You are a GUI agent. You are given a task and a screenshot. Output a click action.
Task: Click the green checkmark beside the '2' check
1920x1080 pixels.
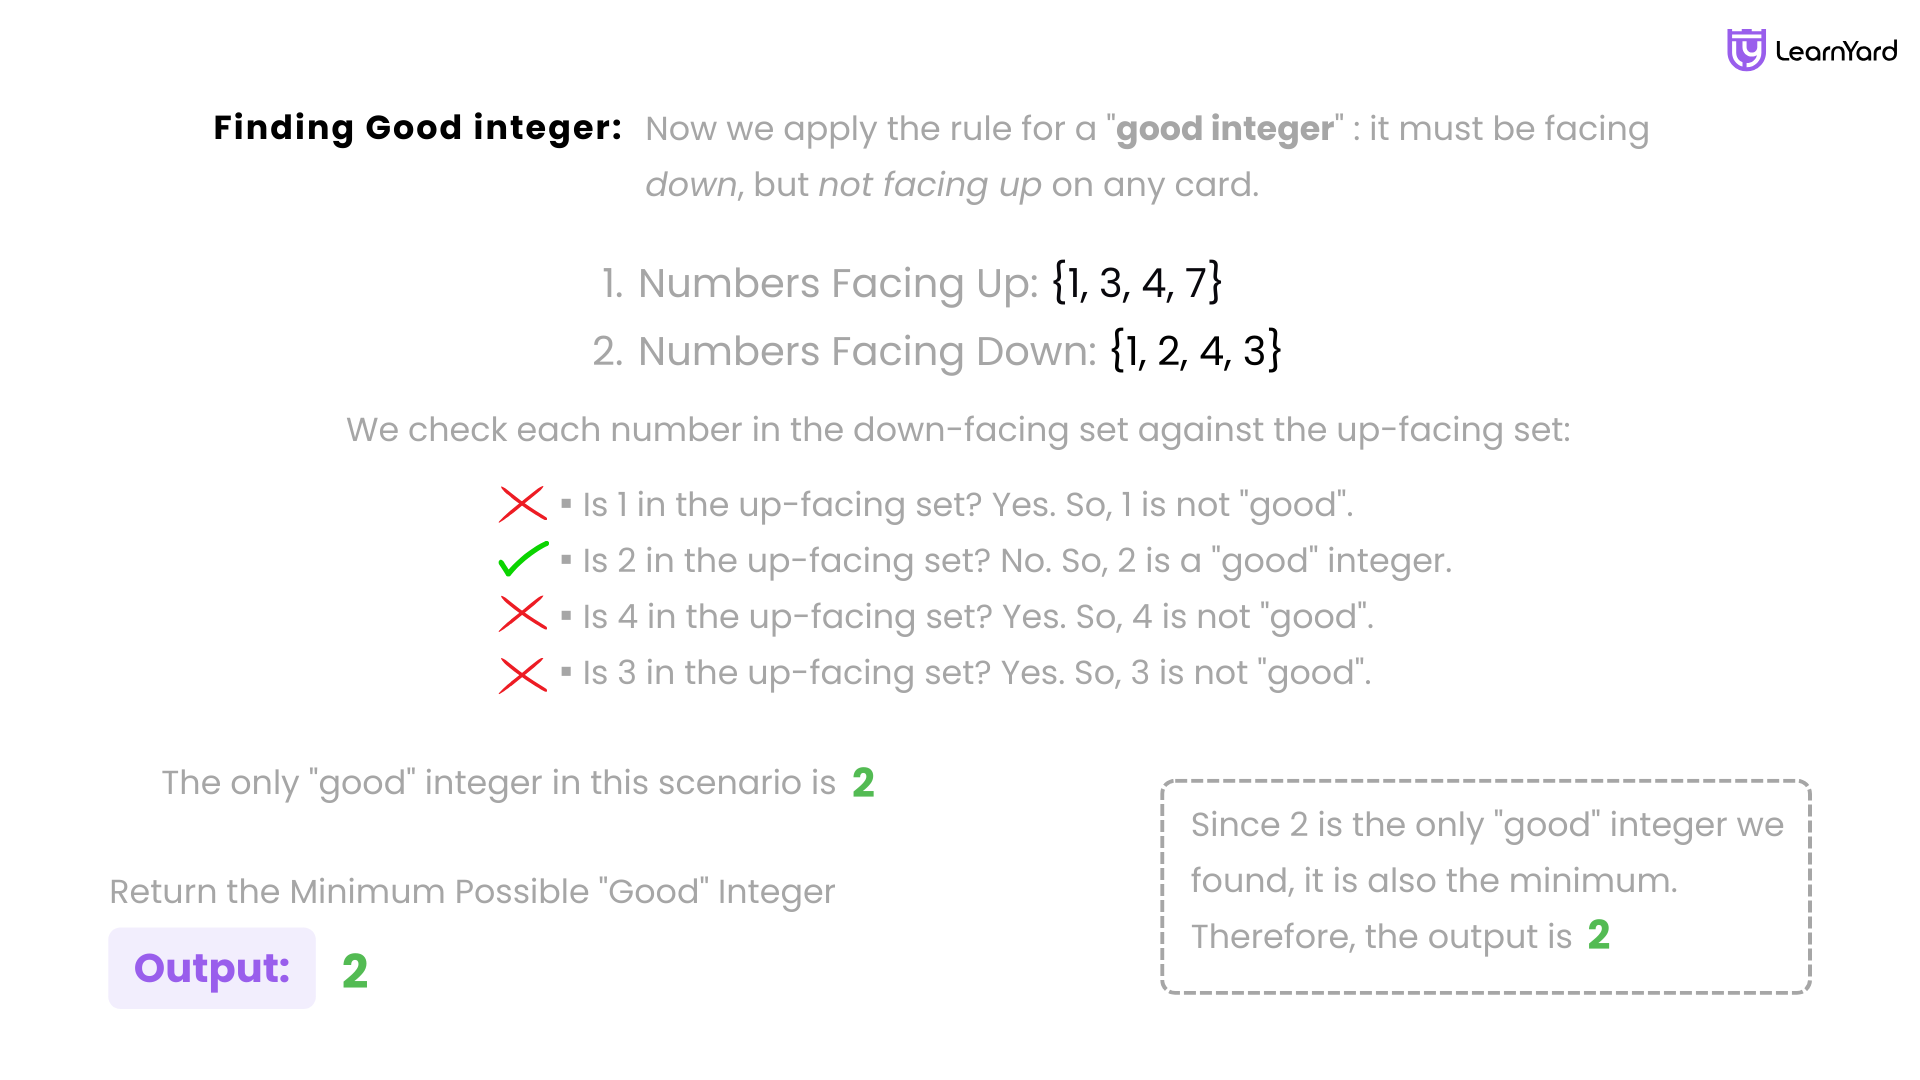point(523,559)
